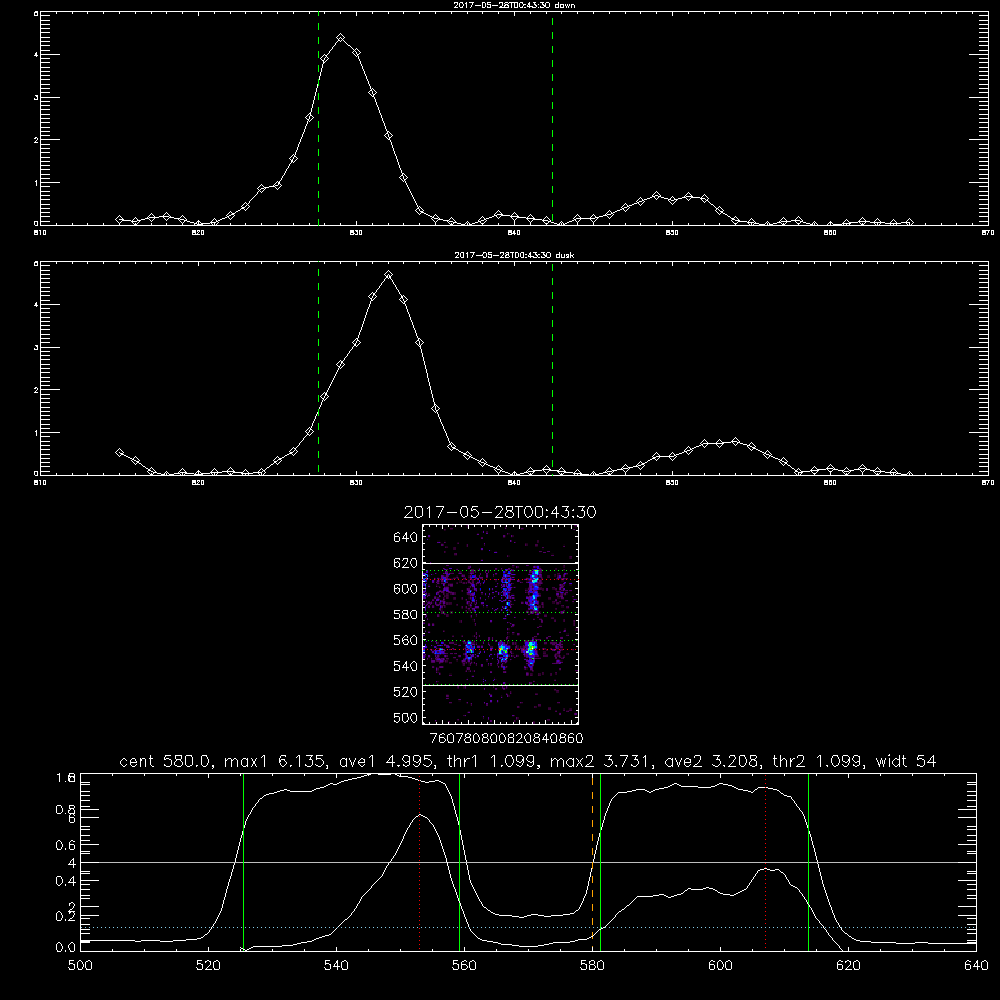Select 'ave2 3.208' in the statistics line

713,761
